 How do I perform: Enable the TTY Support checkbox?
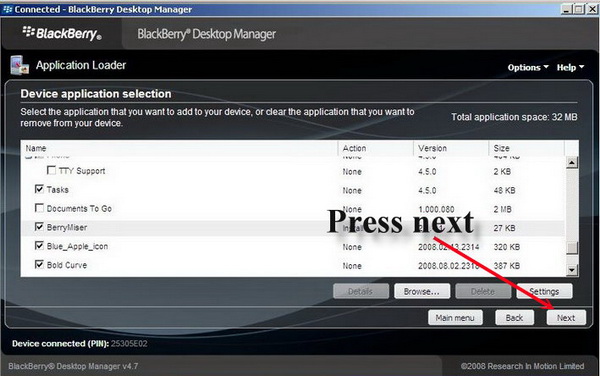51,170
